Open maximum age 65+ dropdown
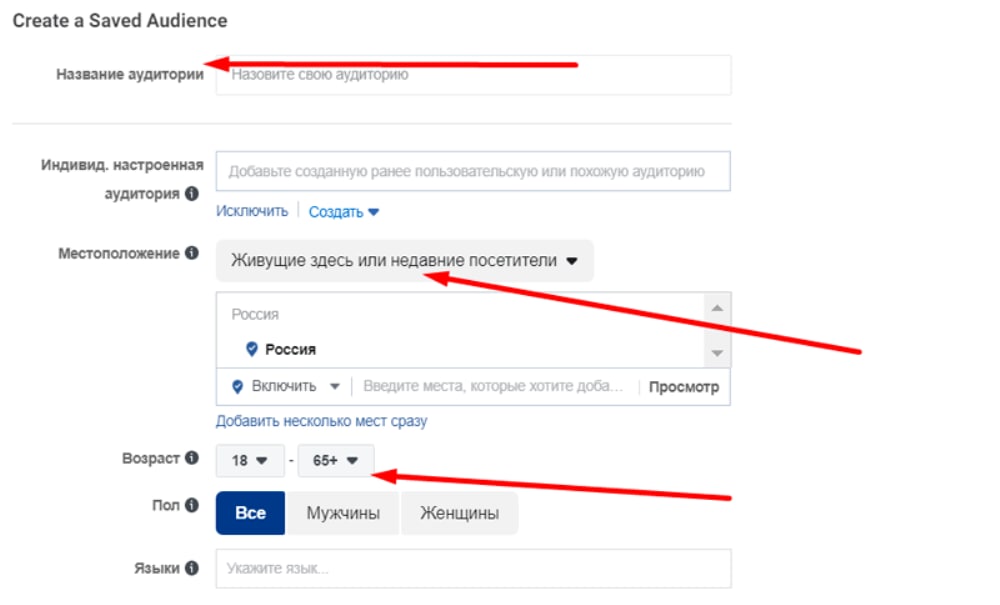 coord(335,461)
